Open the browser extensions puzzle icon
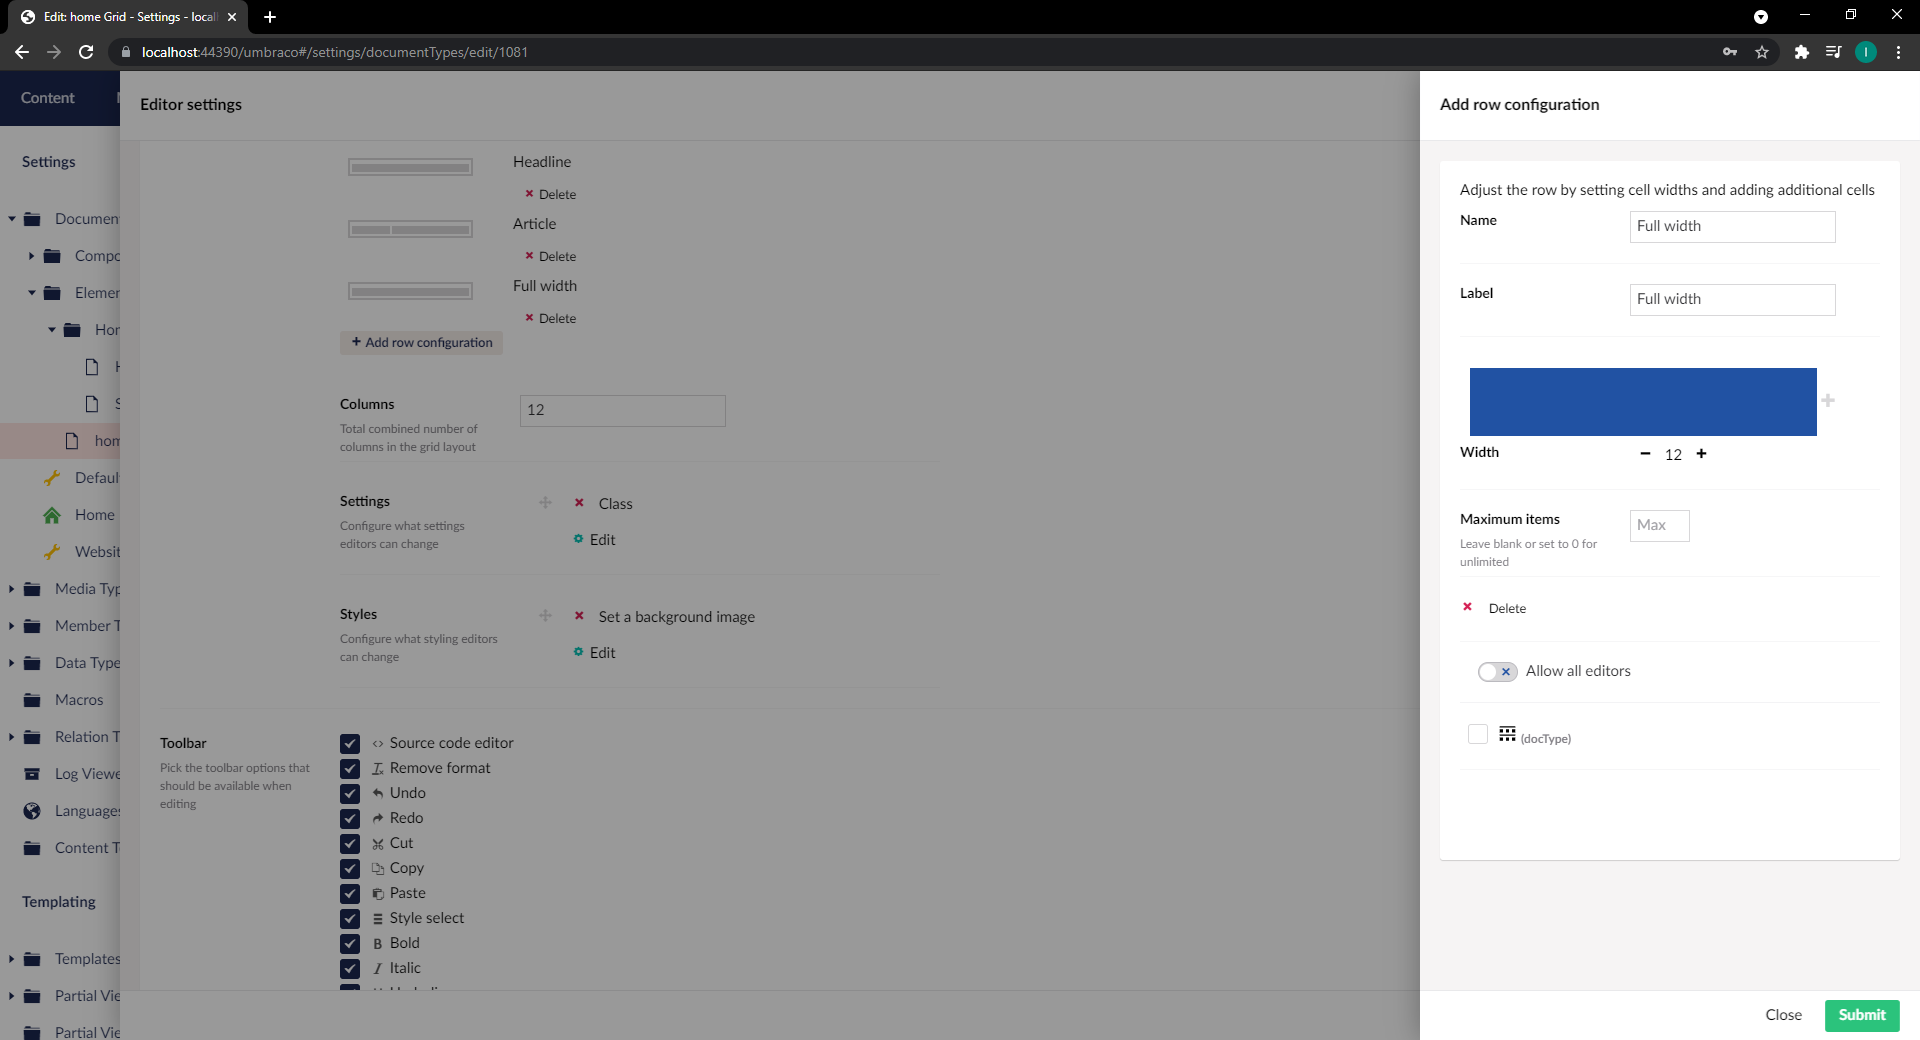This screenshot has height=1040, width=1920. 1801,52
